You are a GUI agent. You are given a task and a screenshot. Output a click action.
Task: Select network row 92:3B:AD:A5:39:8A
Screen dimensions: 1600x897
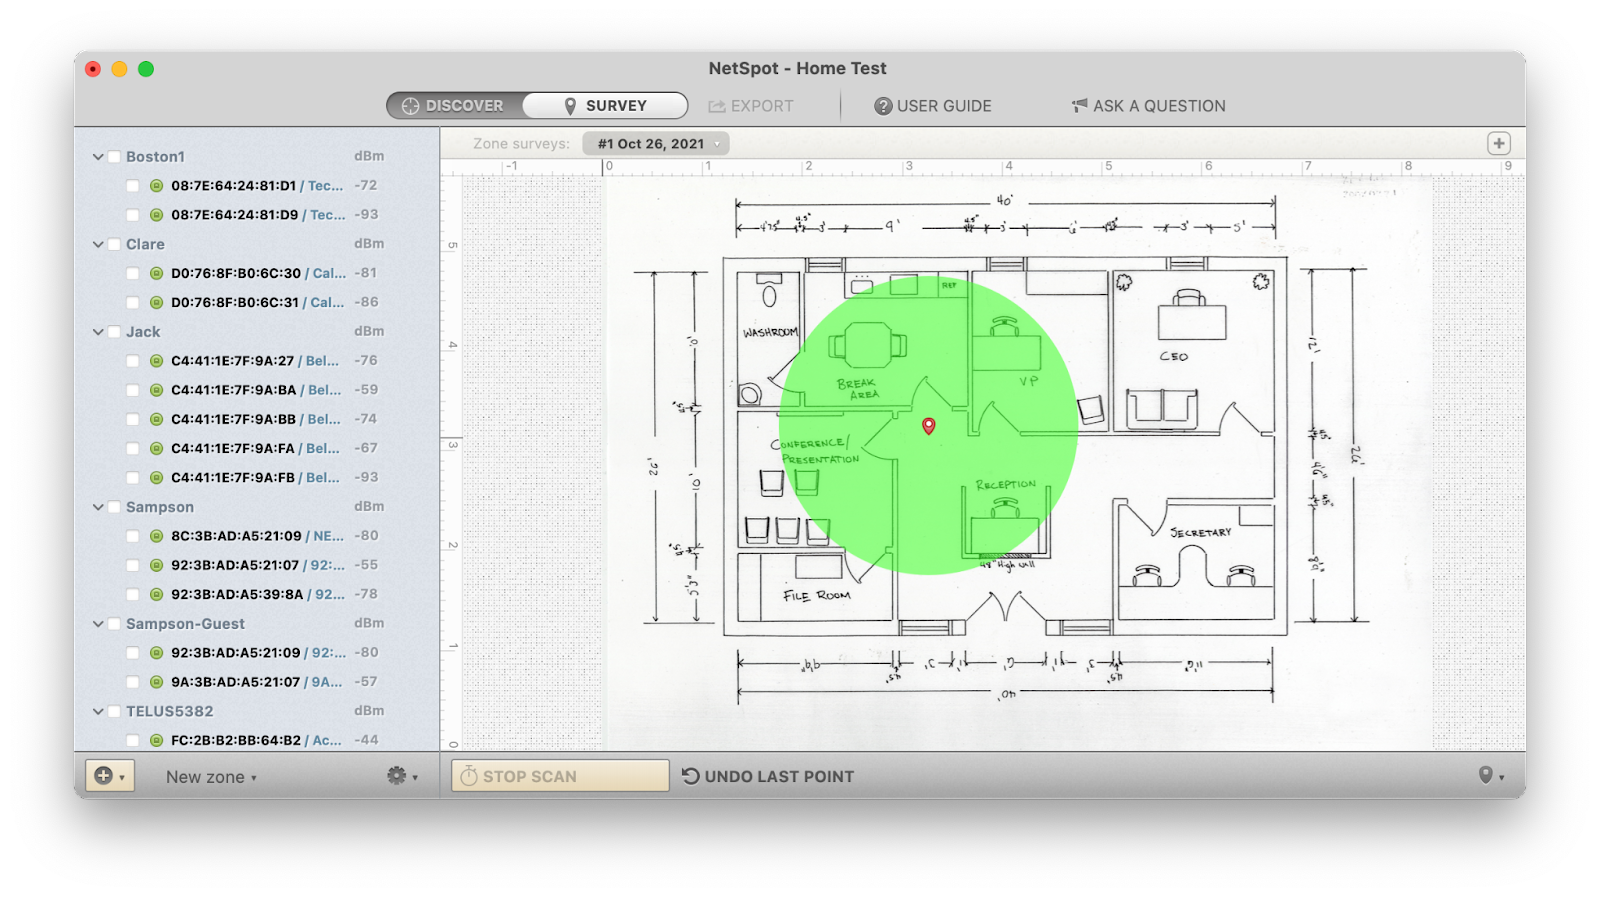[x=257, y=594]
